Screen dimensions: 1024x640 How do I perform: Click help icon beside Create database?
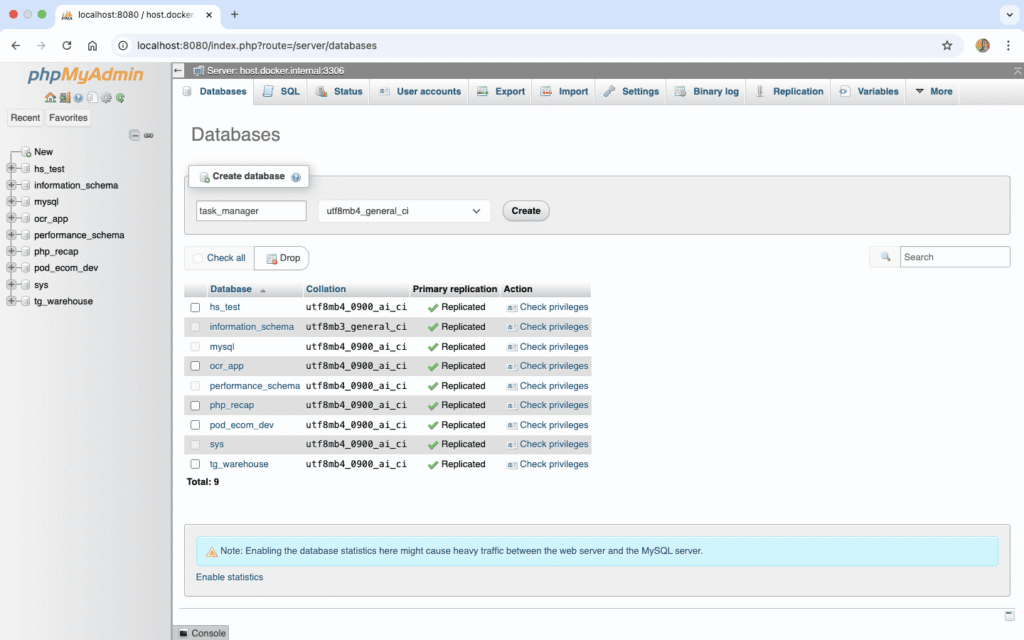pyautogui.click(x=296, y=177)
